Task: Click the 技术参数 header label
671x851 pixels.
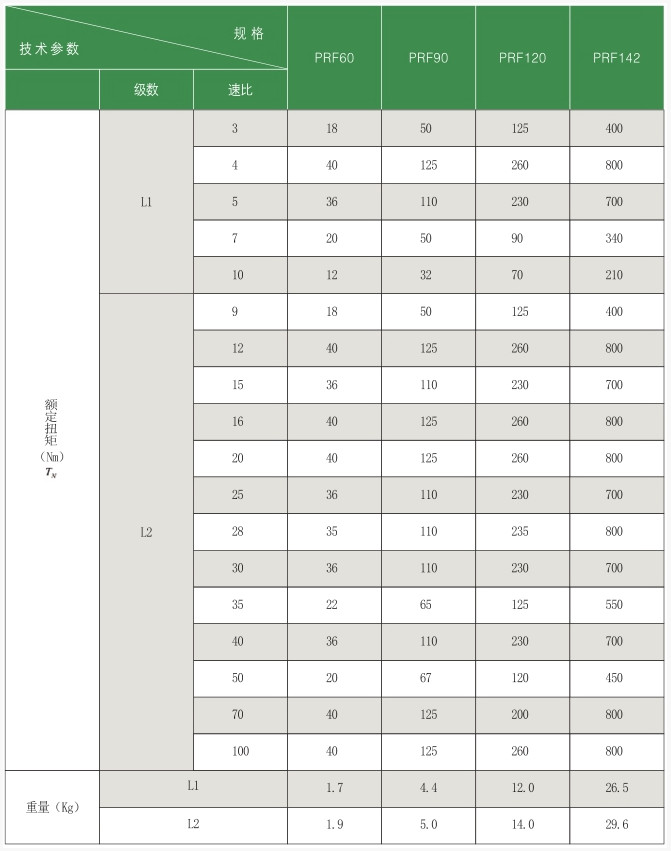Action: 49,48
